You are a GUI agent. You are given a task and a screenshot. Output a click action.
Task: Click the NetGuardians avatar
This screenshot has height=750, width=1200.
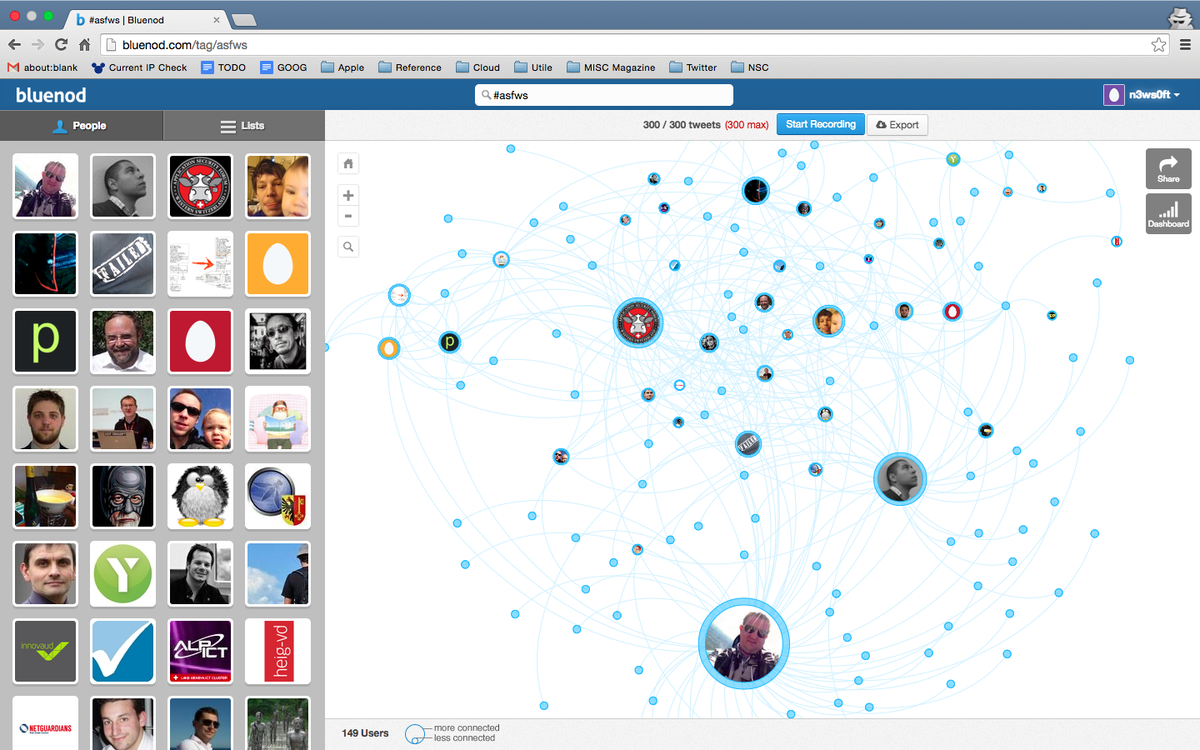click(45, 723)
